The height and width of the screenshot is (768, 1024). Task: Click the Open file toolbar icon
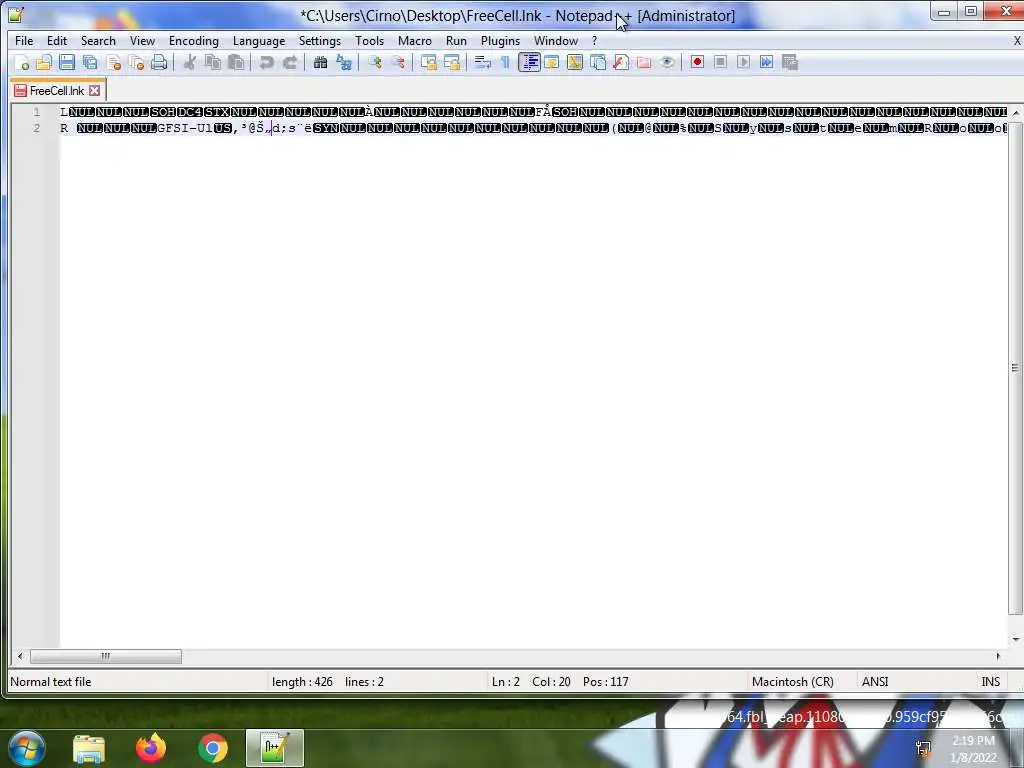(44, 63)
